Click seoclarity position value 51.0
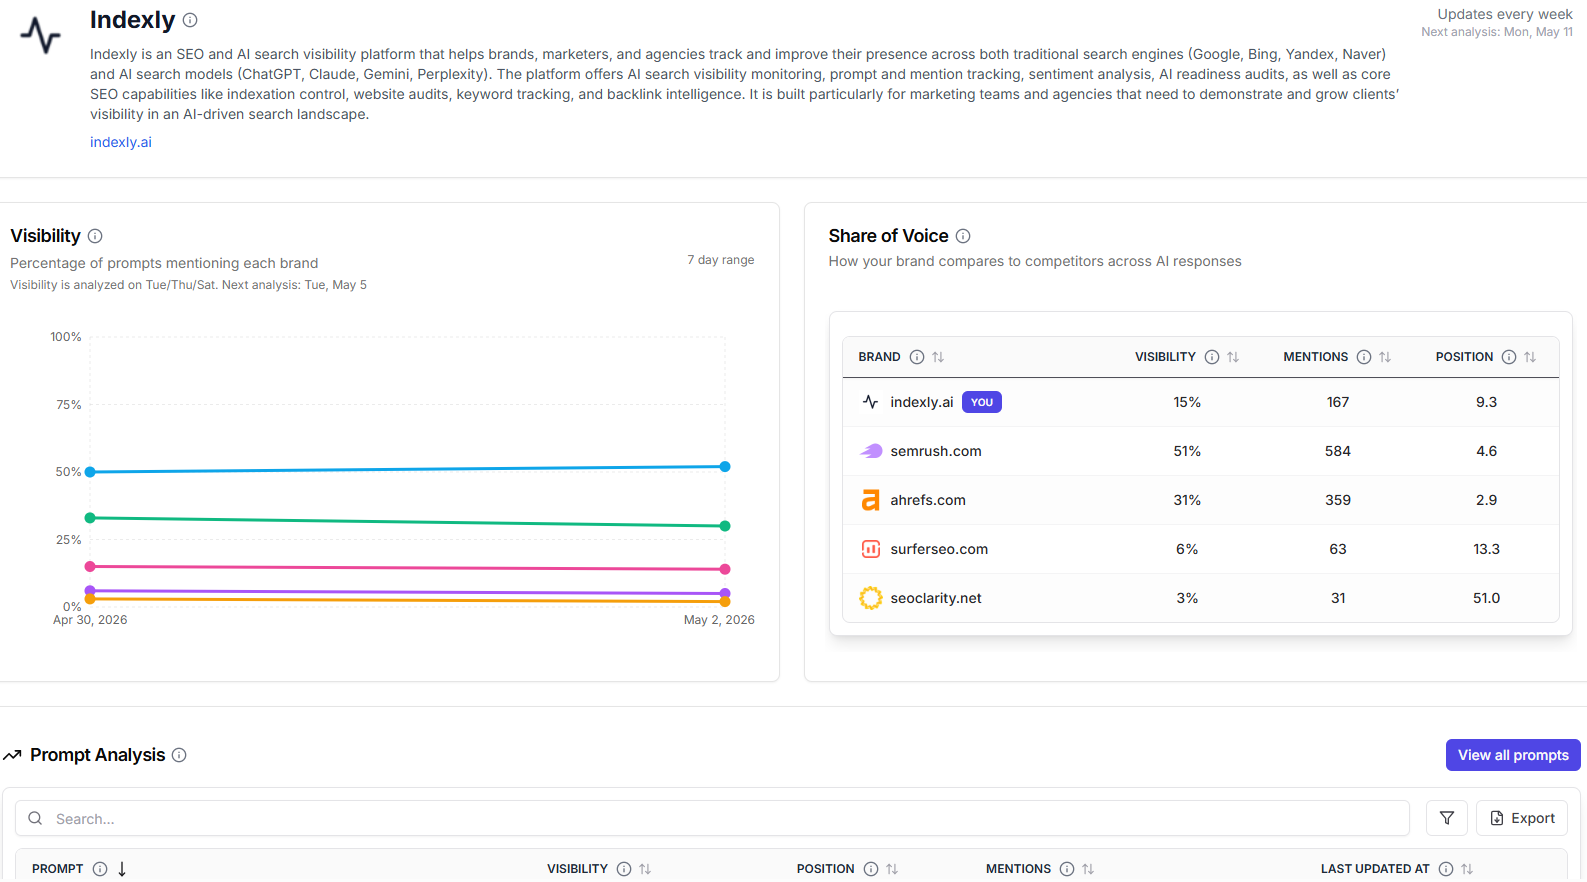The image size is (1587, 882). point(1487,598)
